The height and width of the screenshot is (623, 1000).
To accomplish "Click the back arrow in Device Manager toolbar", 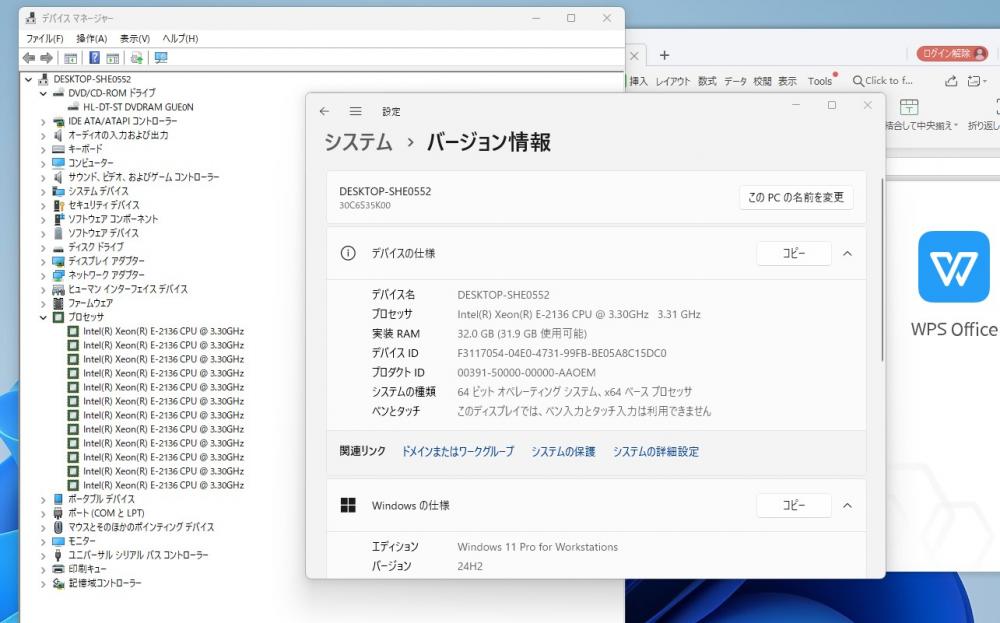I will pyautogui.click(x=29, y=58).
